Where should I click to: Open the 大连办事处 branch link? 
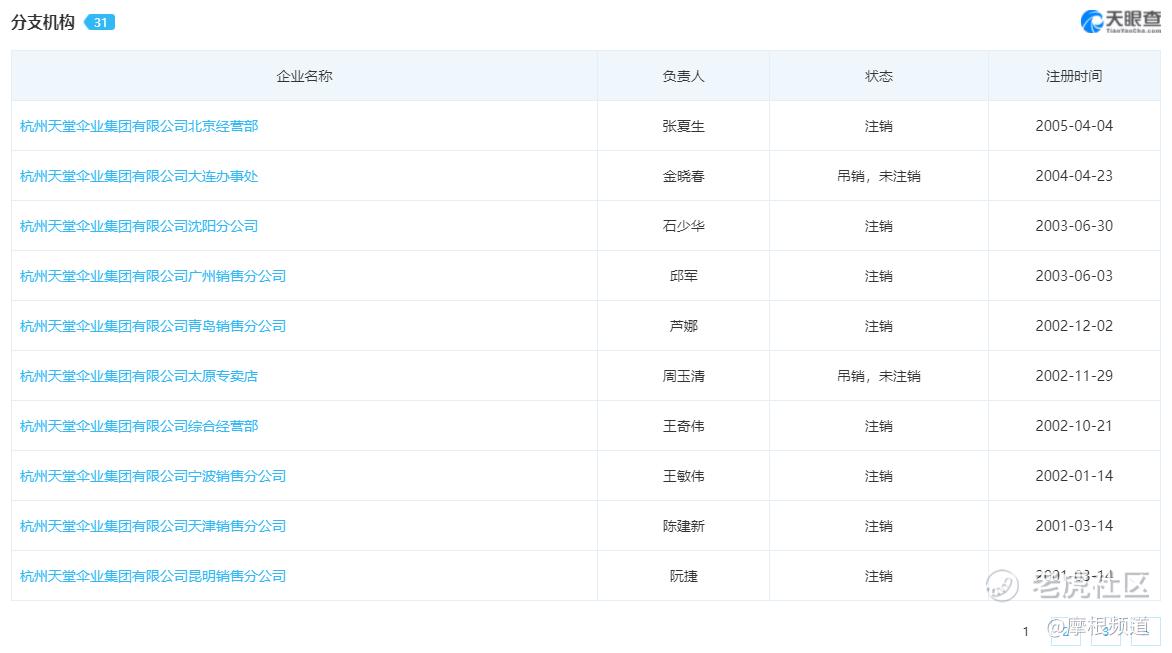pyautogui.click(x=139, y=176)
